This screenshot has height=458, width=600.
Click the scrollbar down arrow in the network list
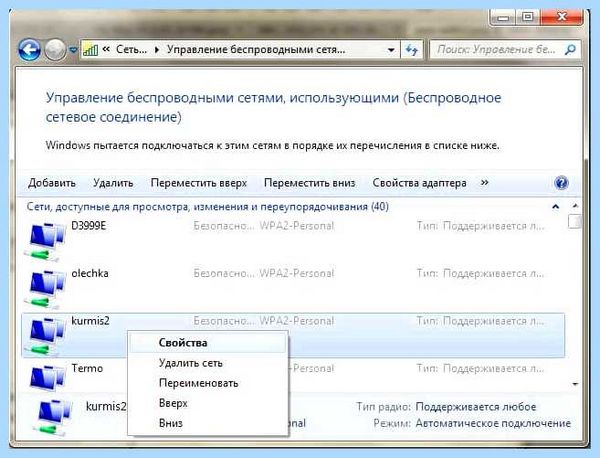pos(575,384)
